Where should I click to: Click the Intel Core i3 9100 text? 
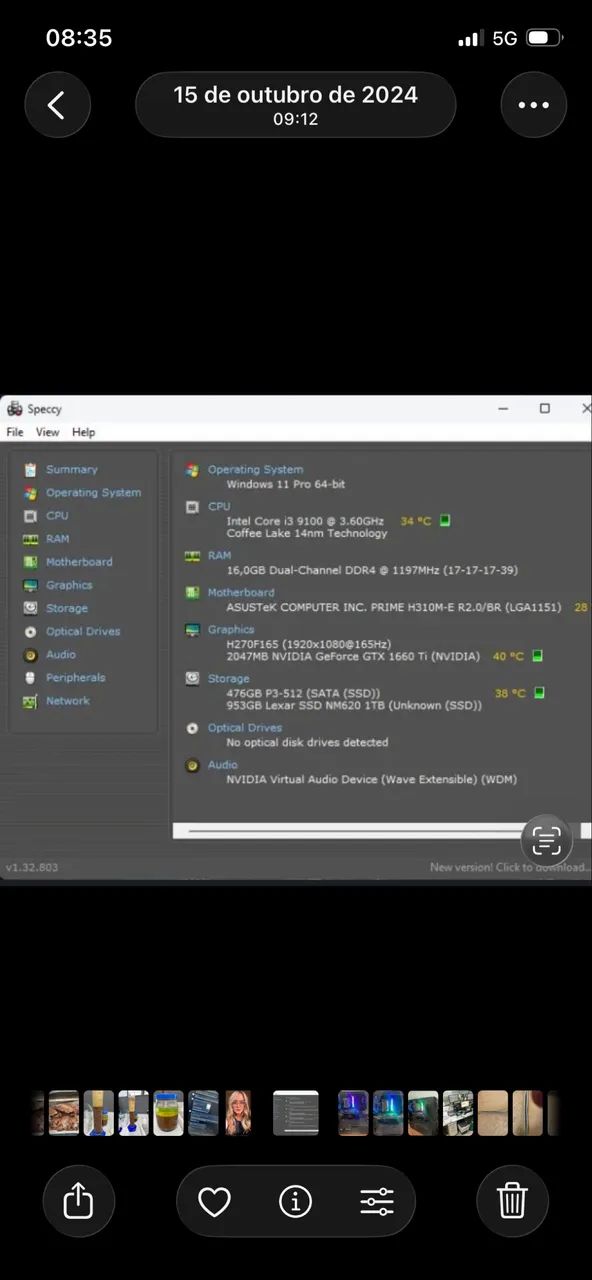pyautogui.click(x=305, y=520)
